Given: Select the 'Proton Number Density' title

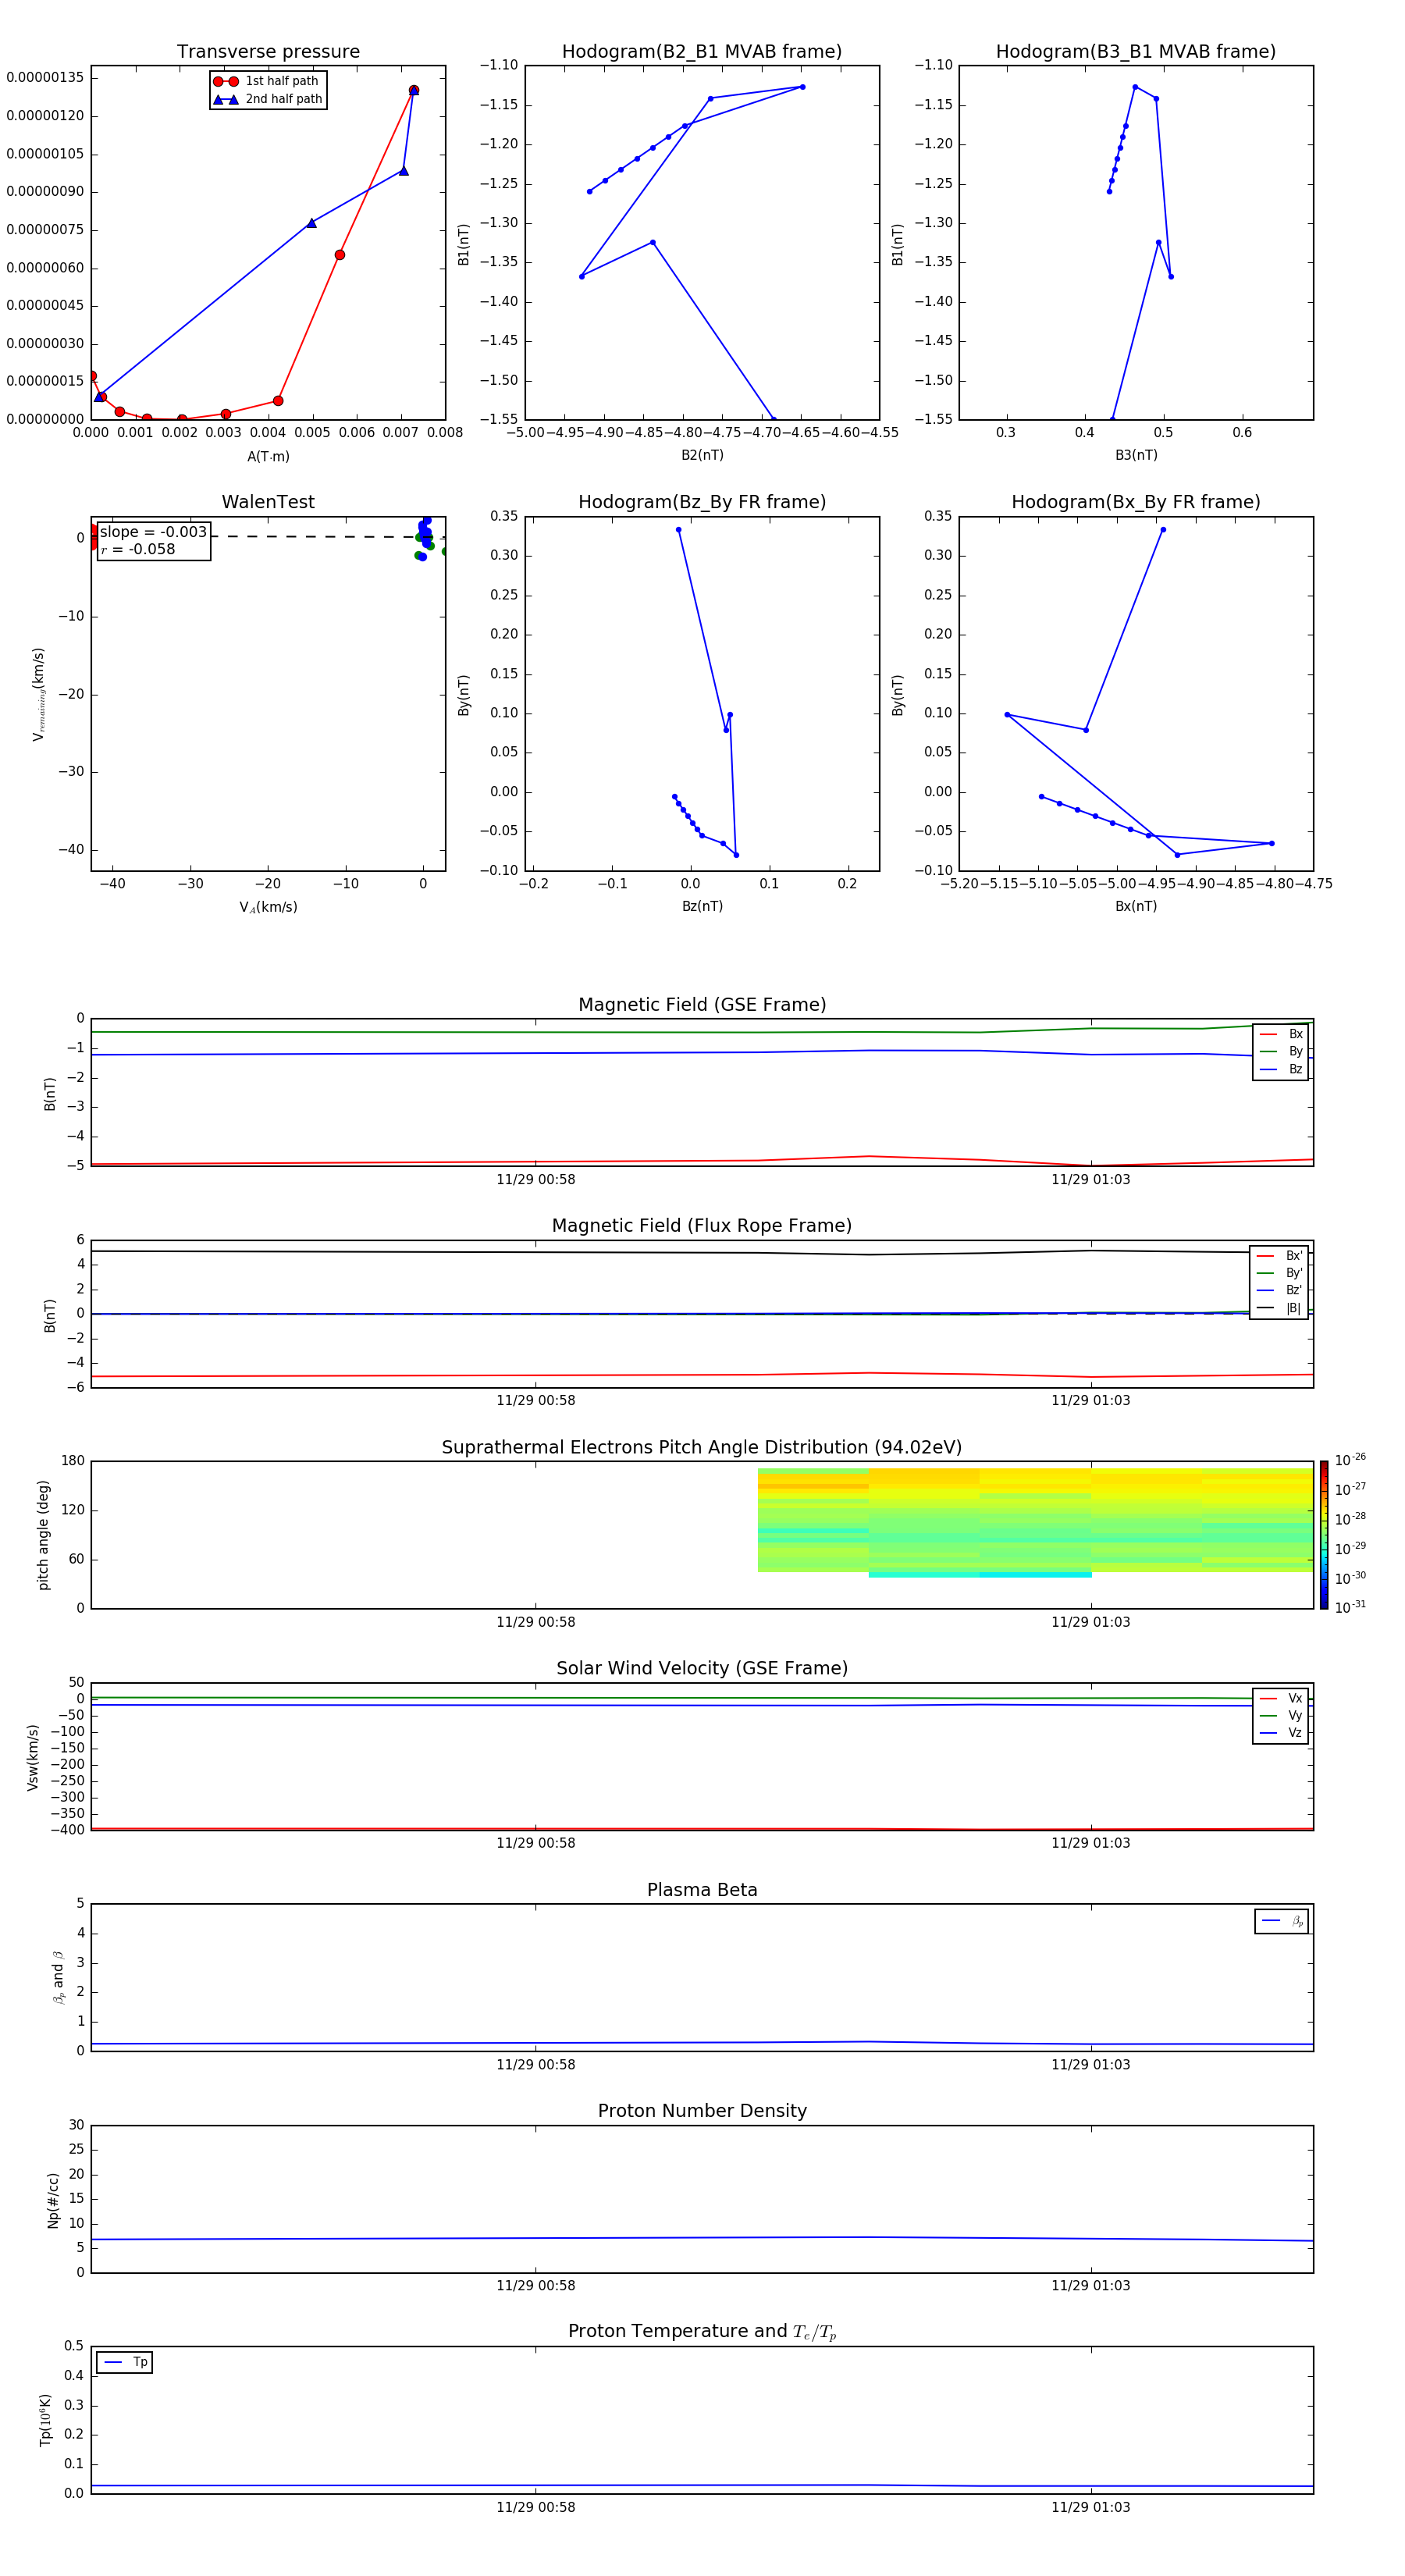Looking at the screenshot, I should point(702,2111).
